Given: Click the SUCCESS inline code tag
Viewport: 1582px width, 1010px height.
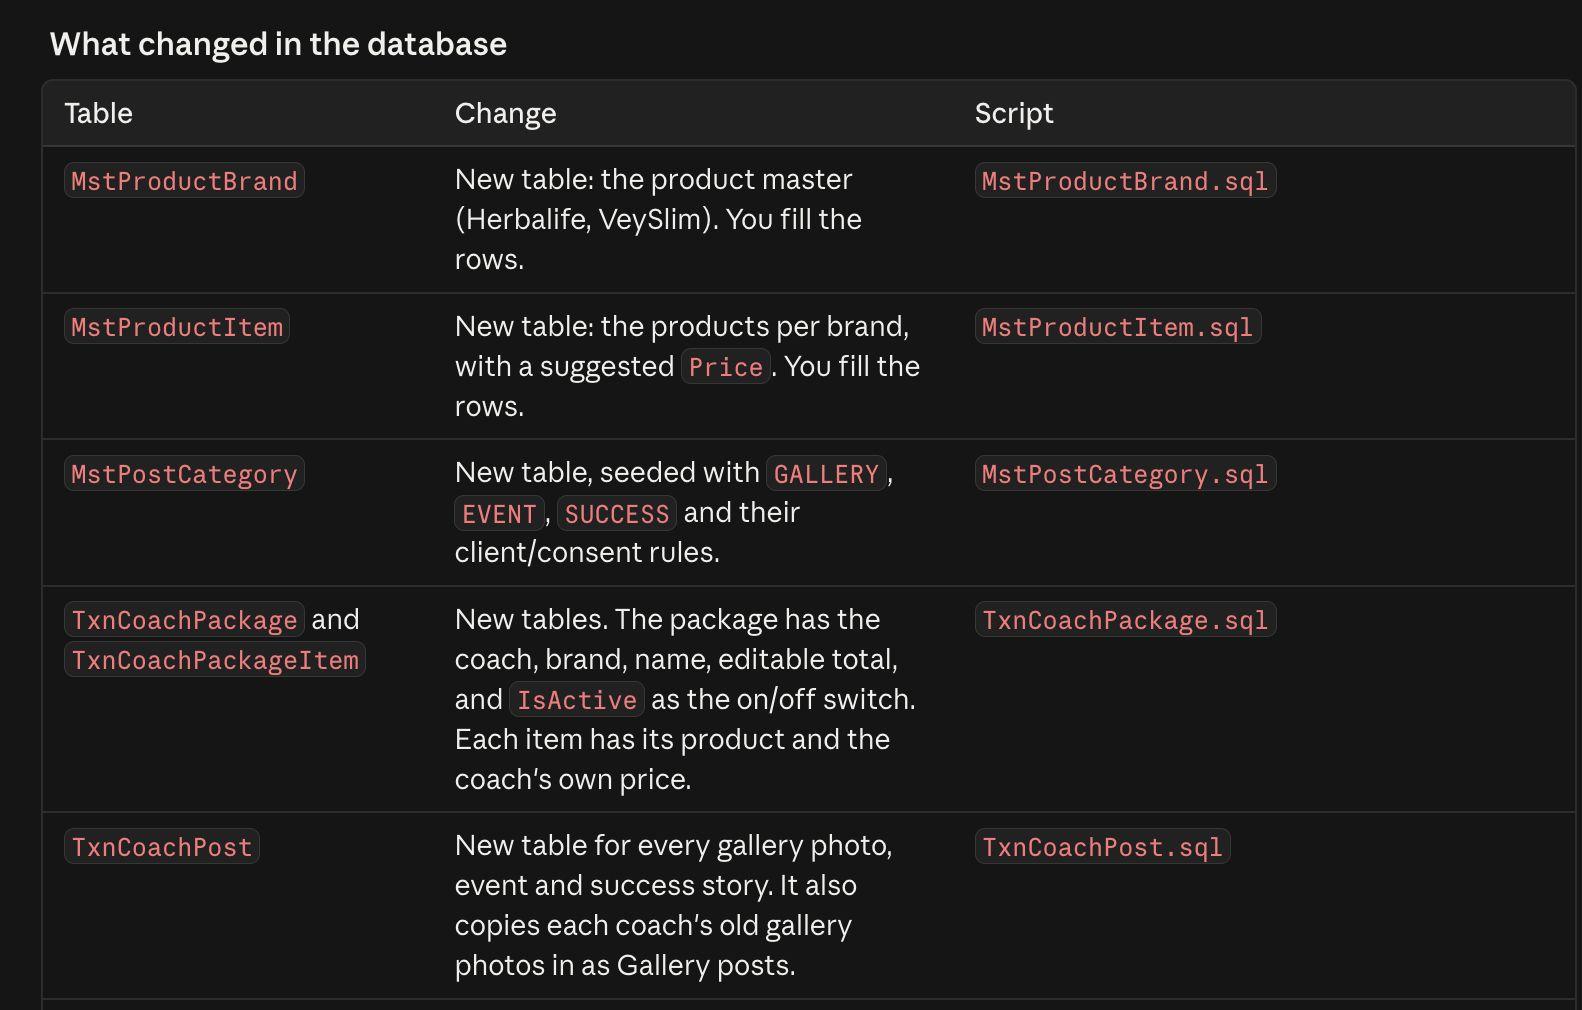Looking at the screenshot, I should (x=617, y=514).
